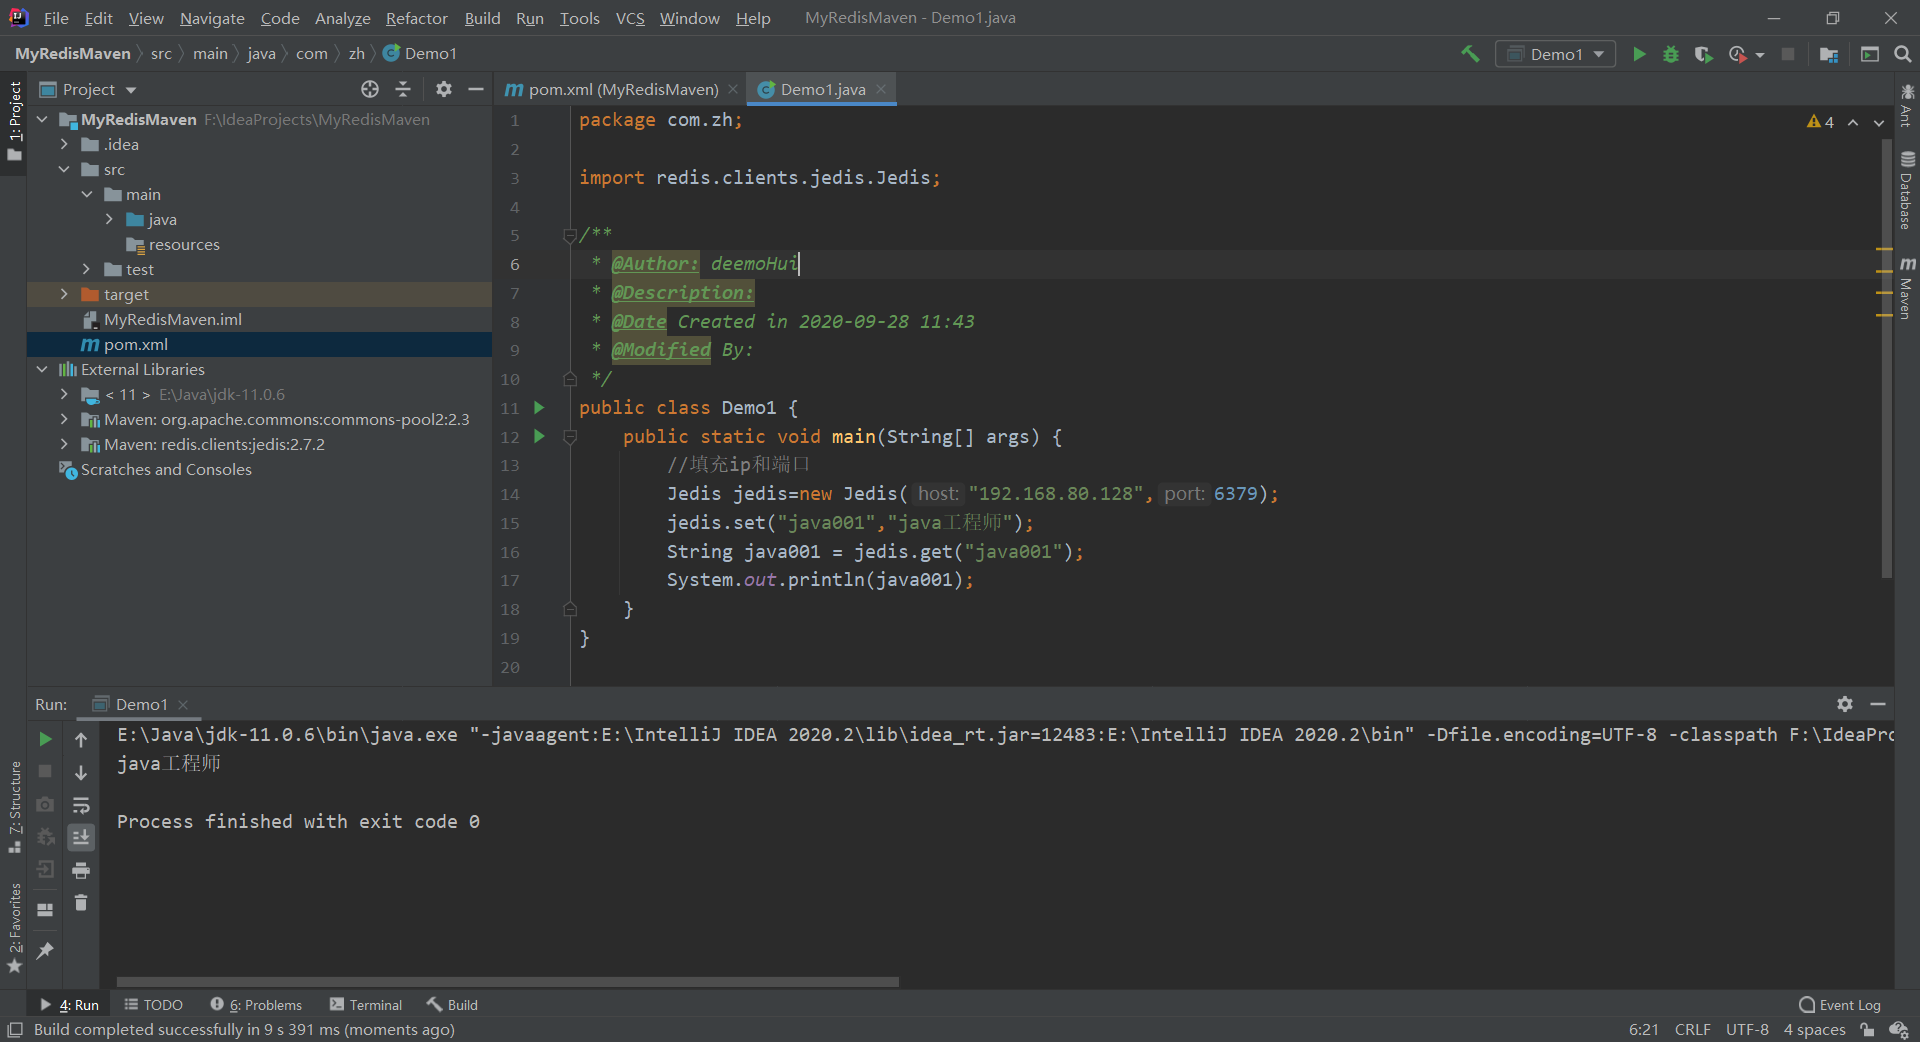1920x1042 pixels.
Task: Click the CRLF line separator setting
Action: point(1692,1029)
